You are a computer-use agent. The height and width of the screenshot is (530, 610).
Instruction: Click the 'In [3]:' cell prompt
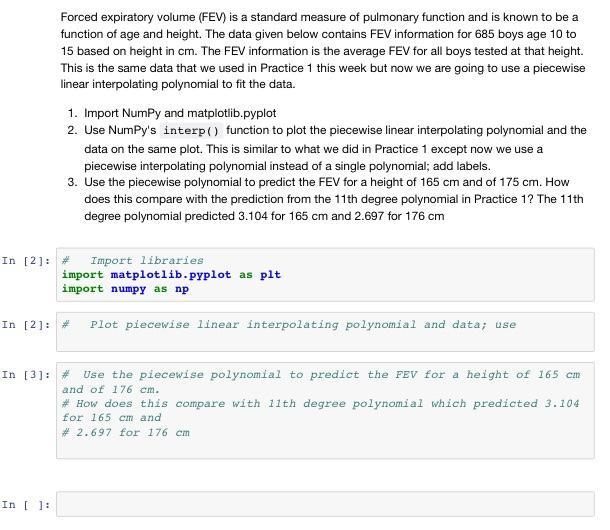click(x=26, y=375)
